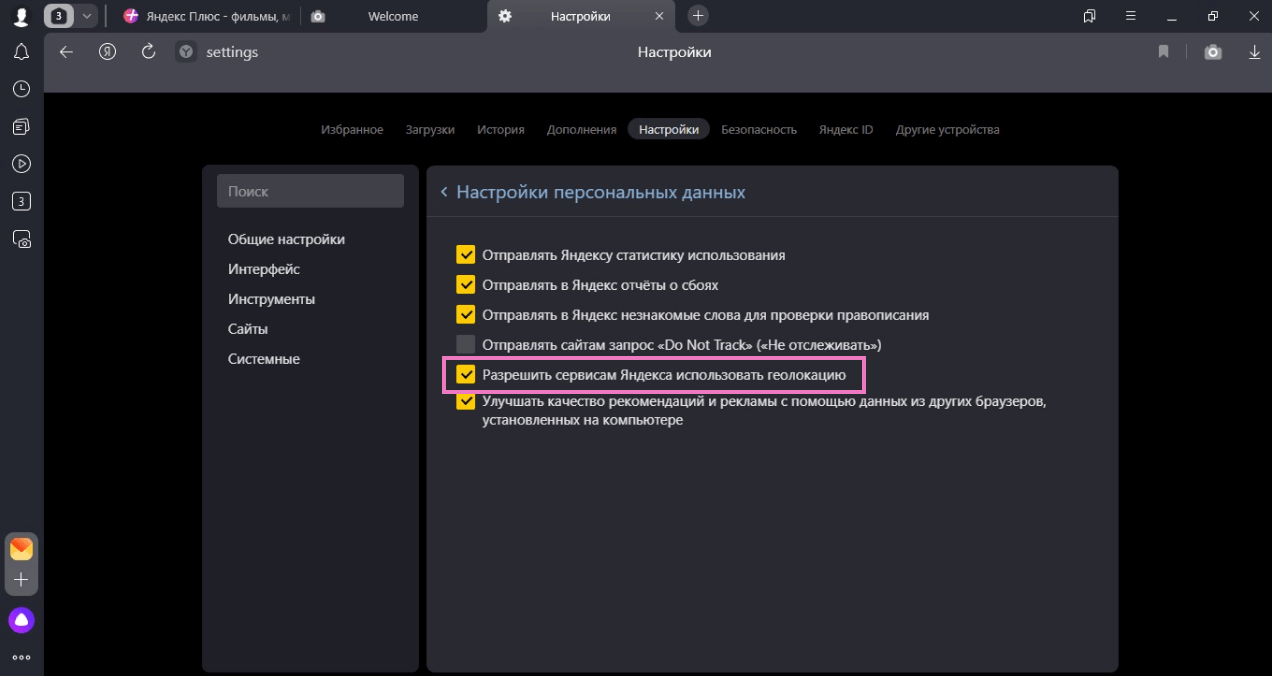Click the settings Поиск search field
Screen dimensions: 1272x676
point(310,191)
